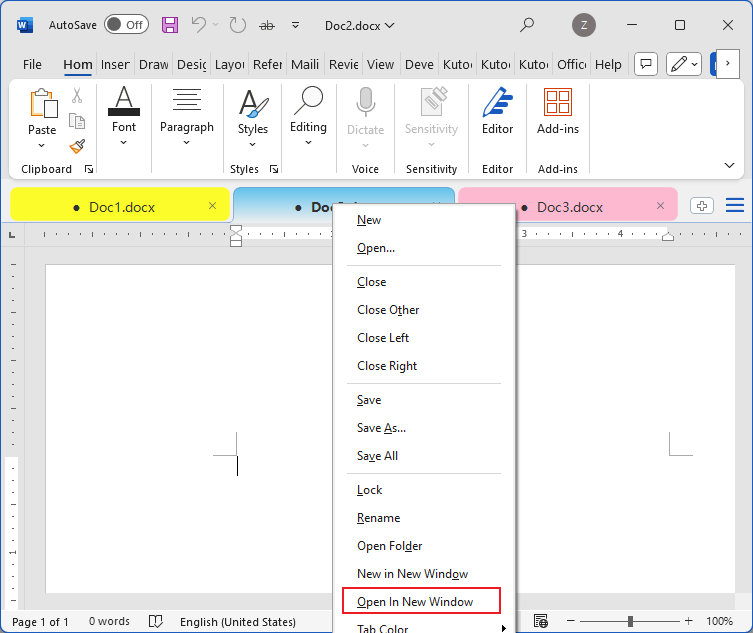Open the Comments speech bubble button
This screenshot has height=633, width=753.
pyautogui.click(x=646, y=64)
